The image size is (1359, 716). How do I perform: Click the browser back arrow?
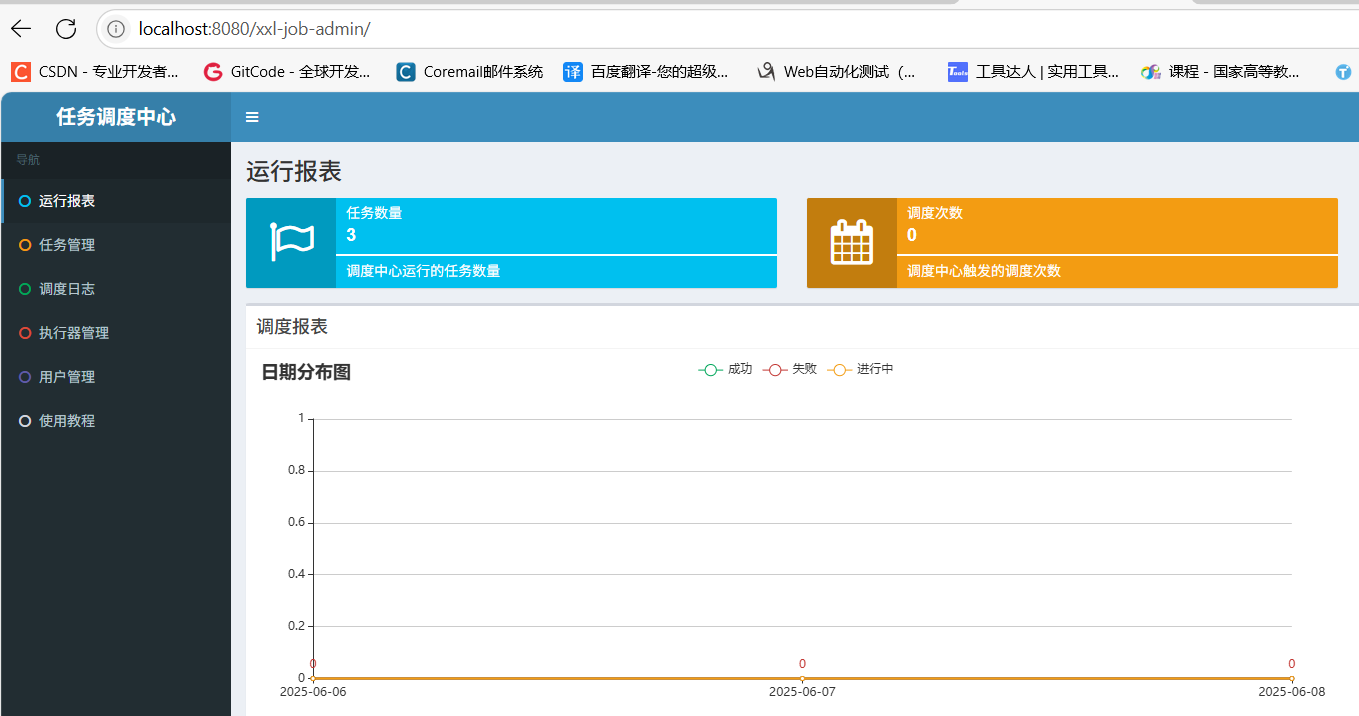point(21,29)
